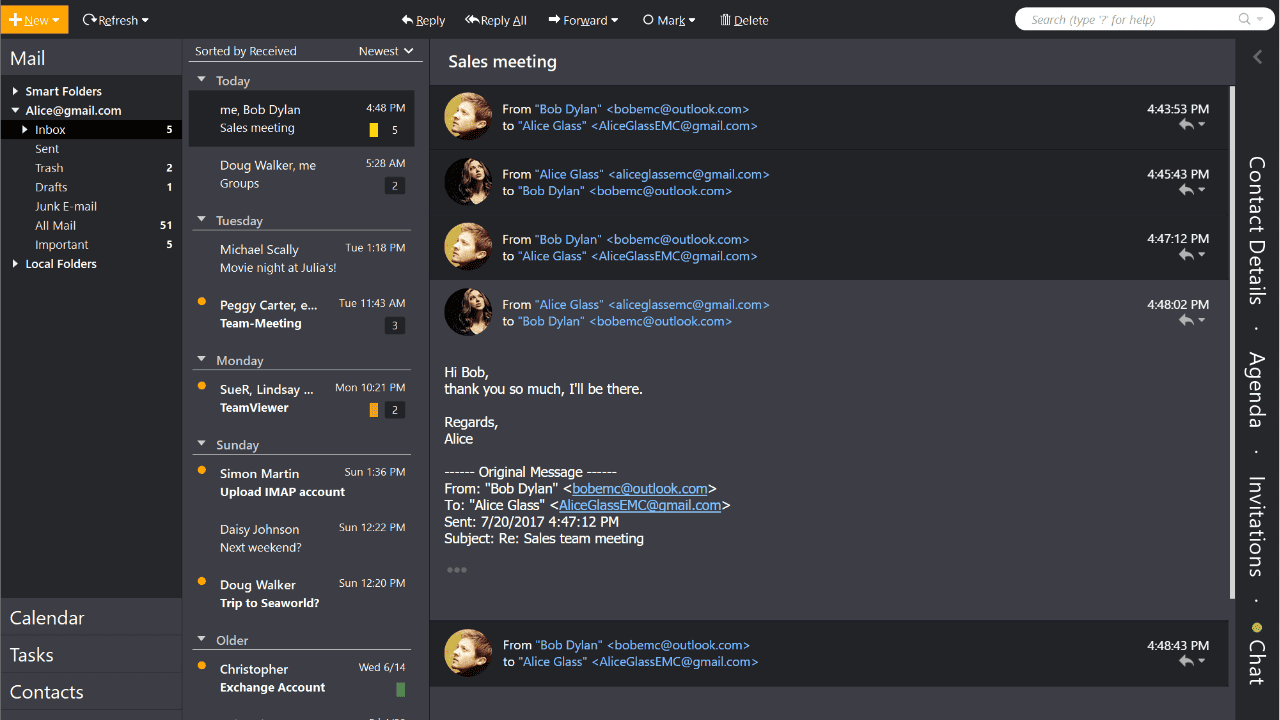1280x720 pixels.
Task: Click reply arrow on 4:45:43 PM message
Action: tap(1186, 190)
